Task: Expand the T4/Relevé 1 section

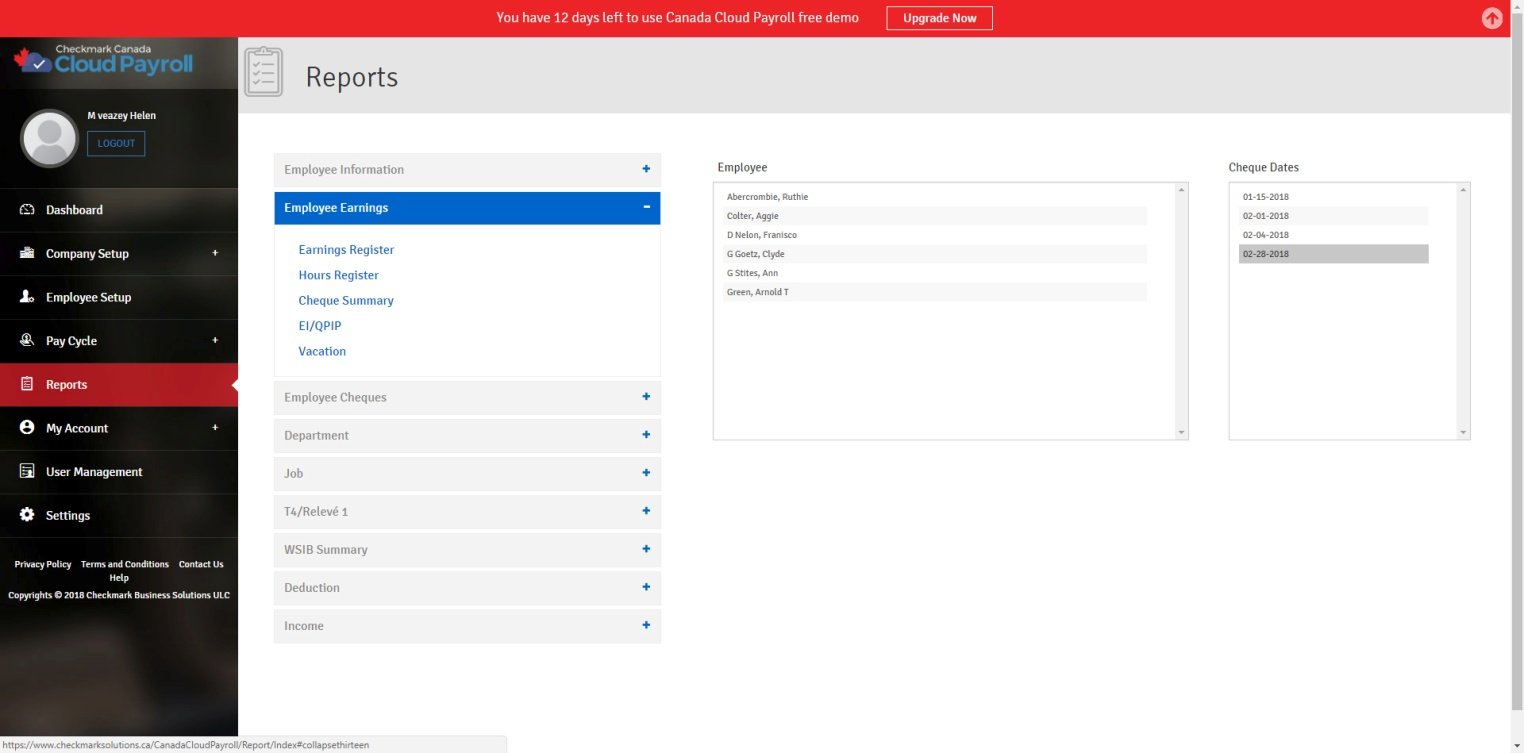Action: [x=646, y=511]
